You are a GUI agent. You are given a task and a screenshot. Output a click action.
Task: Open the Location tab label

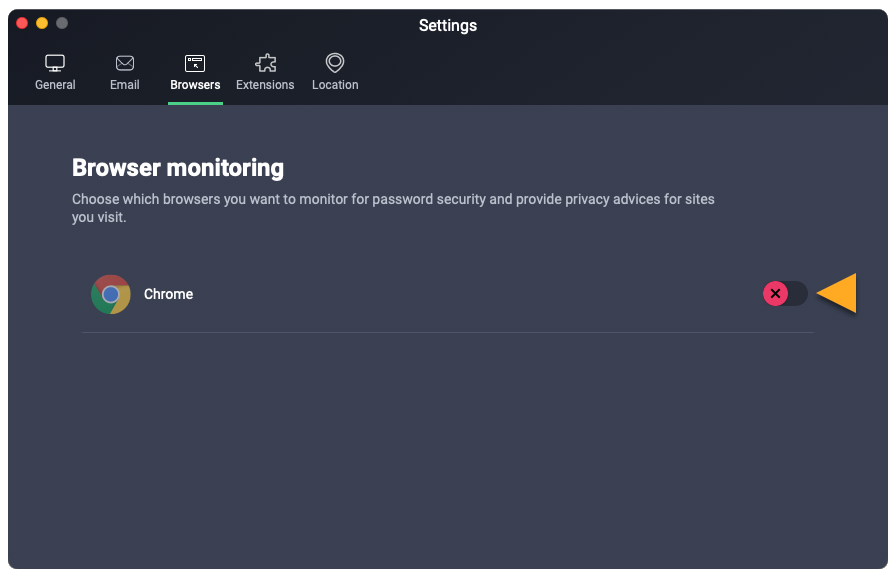(335, 85)
